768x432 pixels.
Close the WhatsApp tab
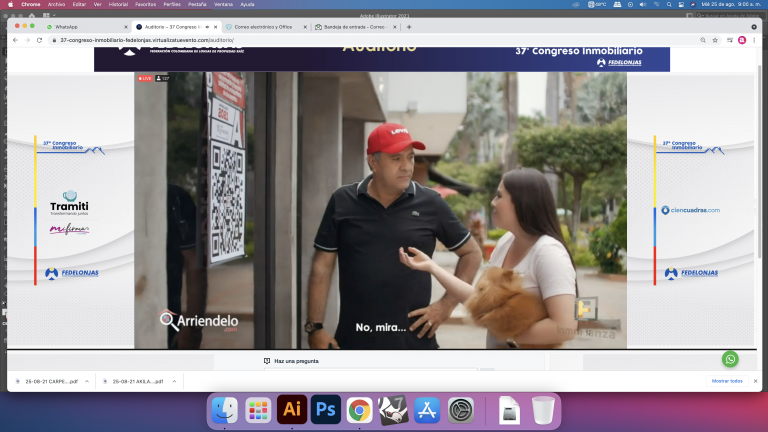point(126,27)
